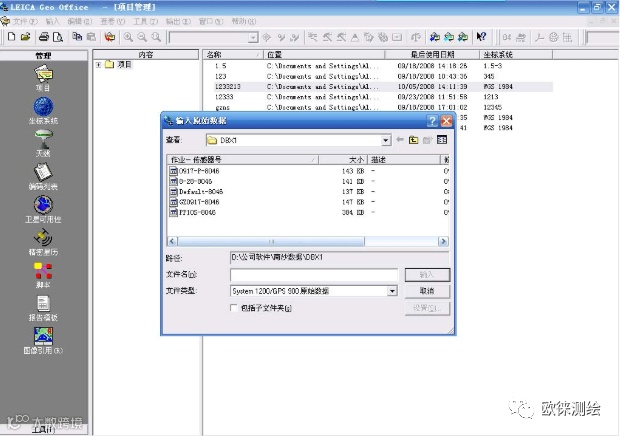Click the zoom out magnifier toolbar icon
Viewport: 620px width, 436px height.
pyautogui.click(x=142, y=37)
